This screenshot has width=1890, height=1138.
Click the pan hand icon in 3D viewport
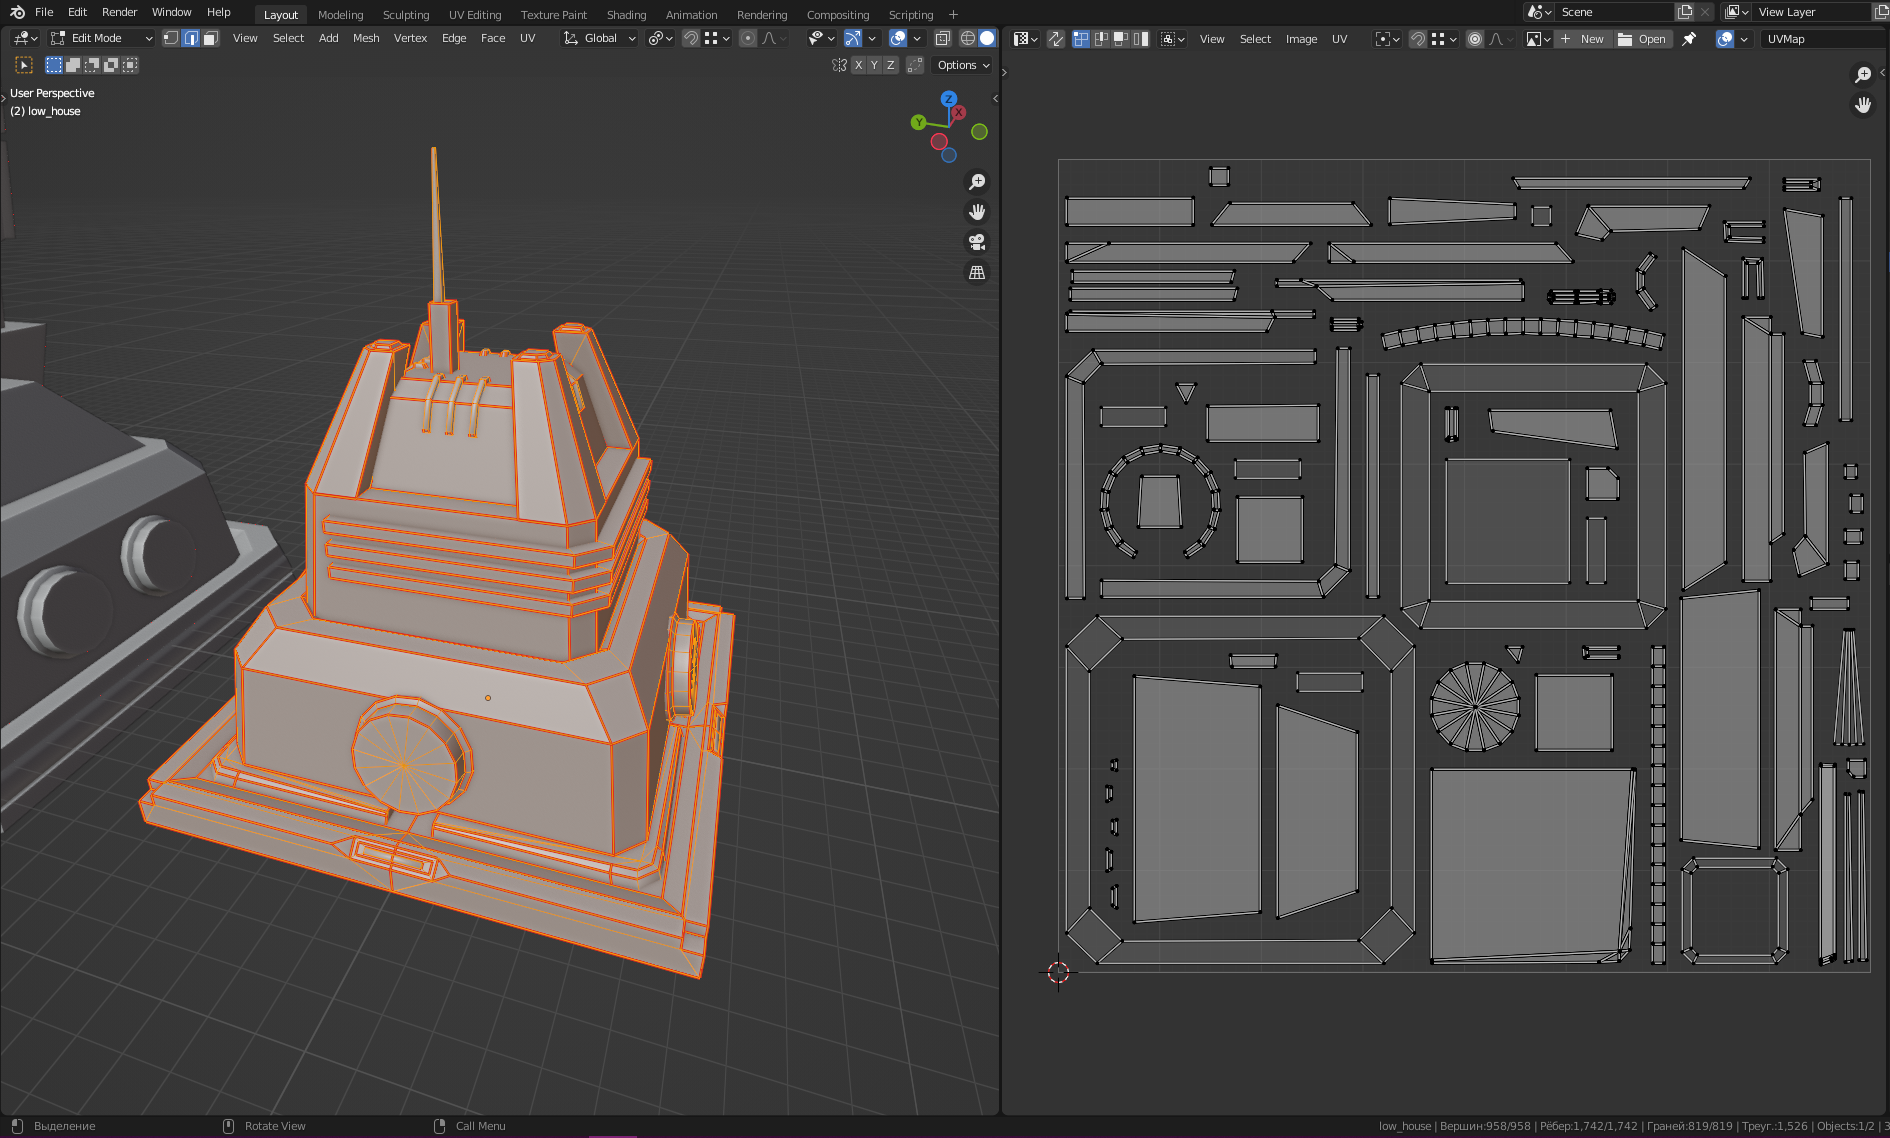pos(977,212)
